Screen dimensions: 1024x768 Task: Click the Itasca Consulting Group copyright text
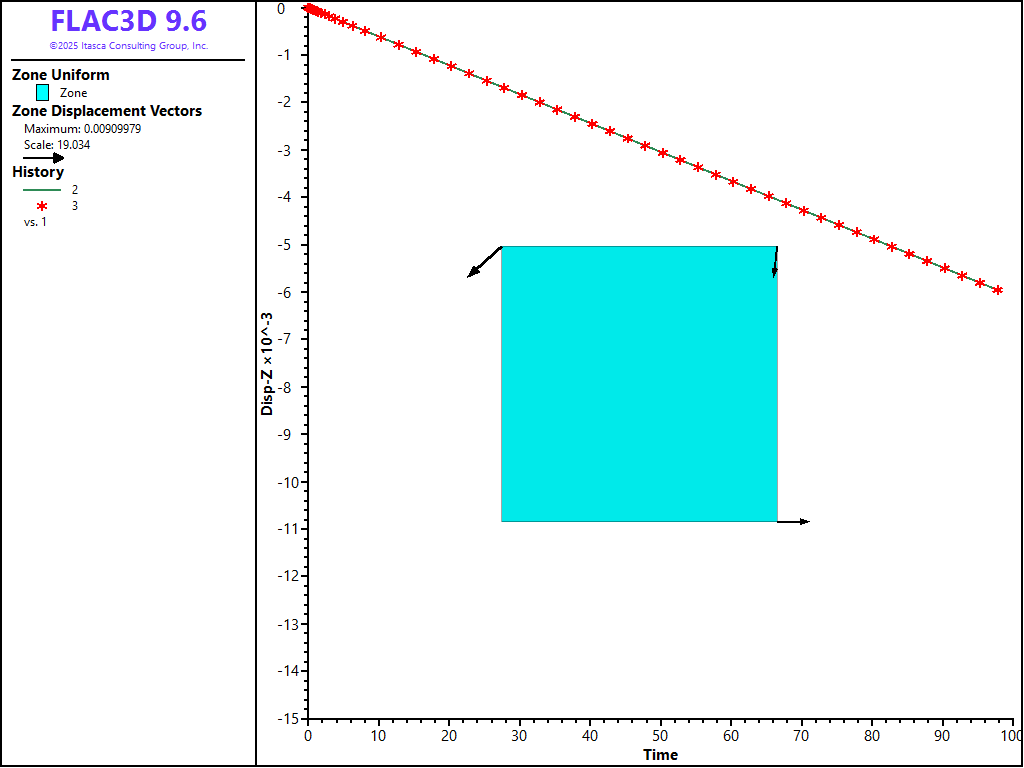coord(129,46)
